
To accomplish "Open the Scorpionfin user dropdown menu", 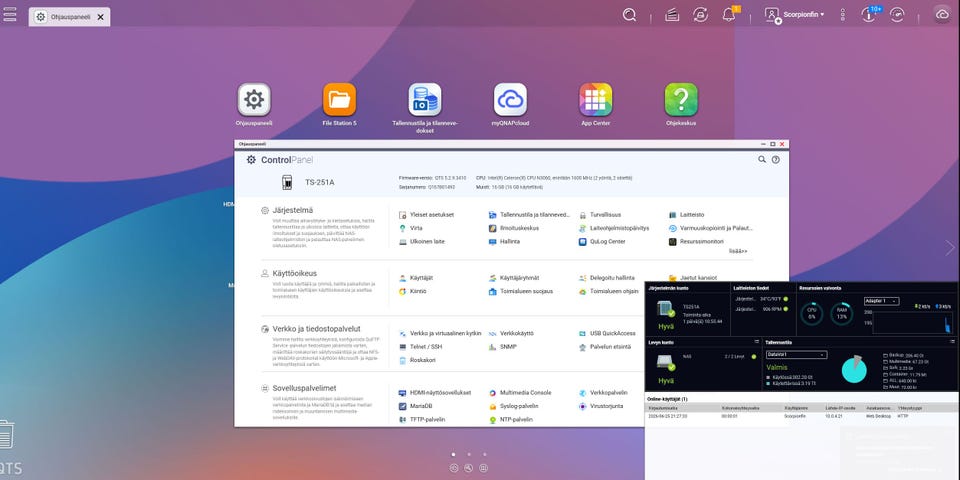I will click(x=794, y=15).
